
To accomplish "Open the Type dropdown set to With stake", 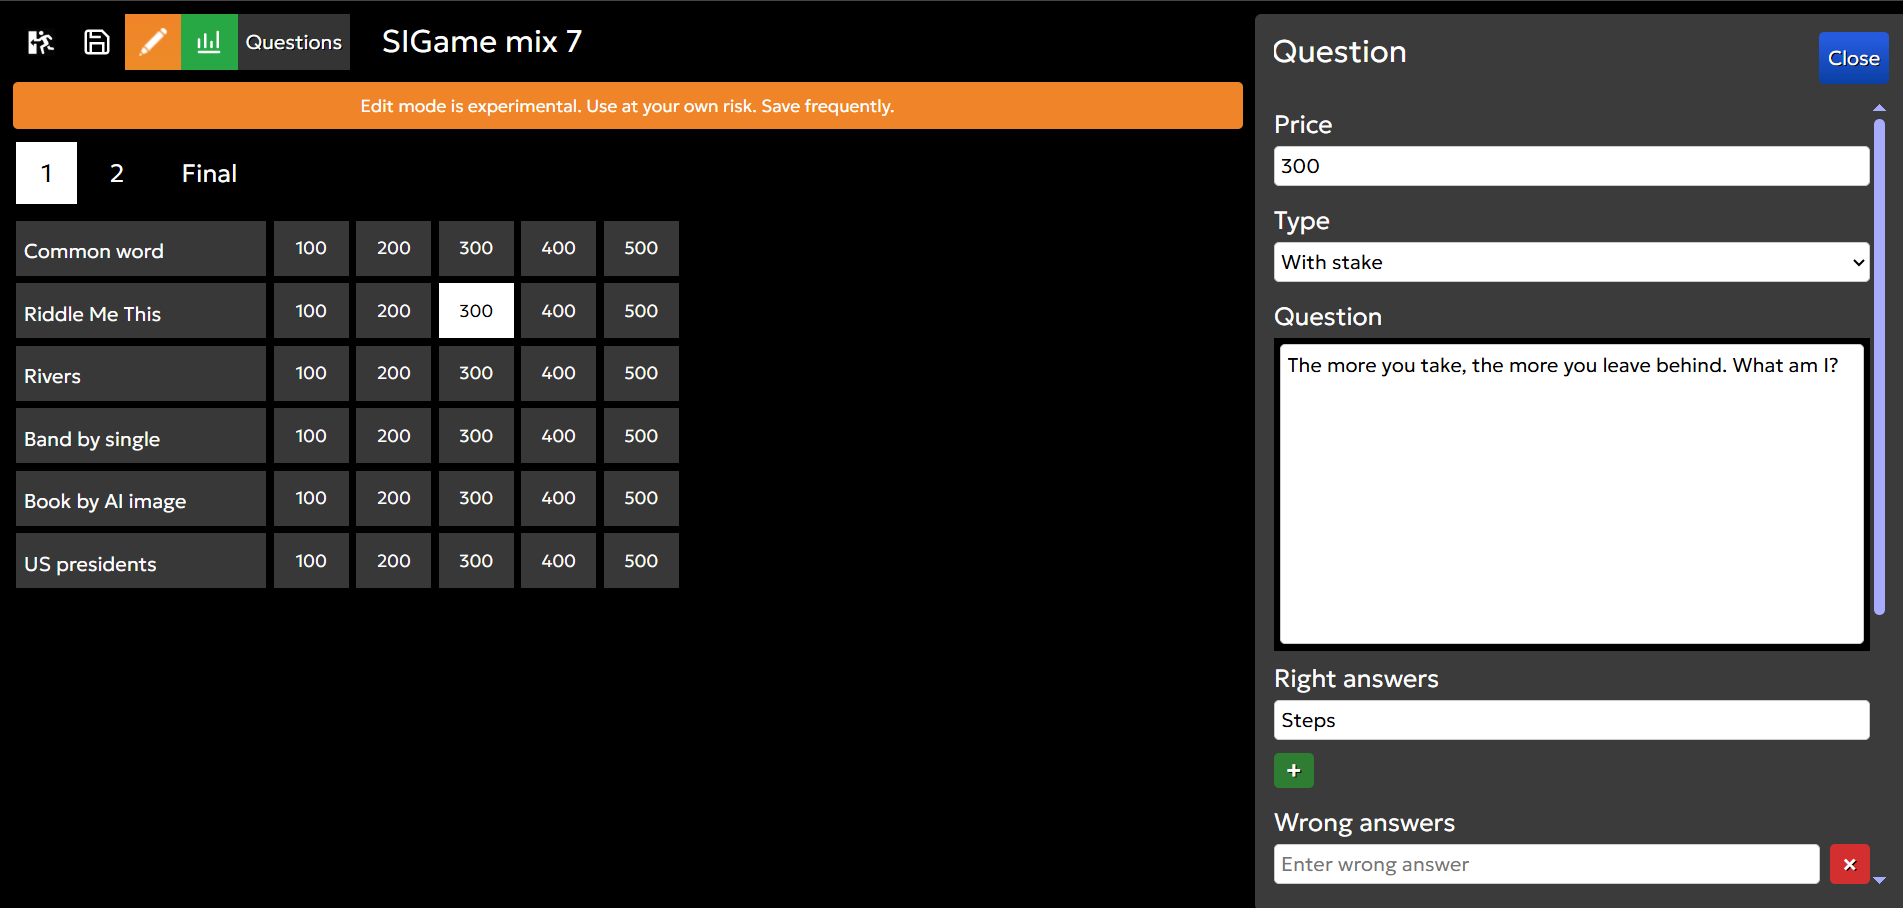I will (1570, 262).
